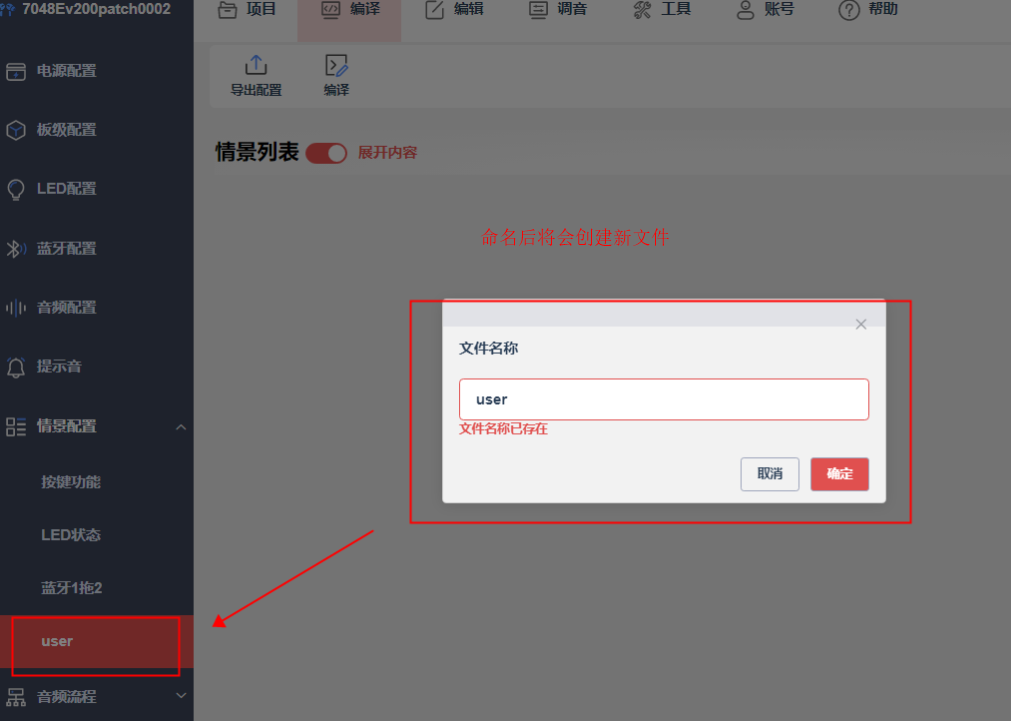Image resolution: width=1011 pixels, height=721 pixels.
Task: Click the 情景配置 list icon
Action: click(16, 426)
